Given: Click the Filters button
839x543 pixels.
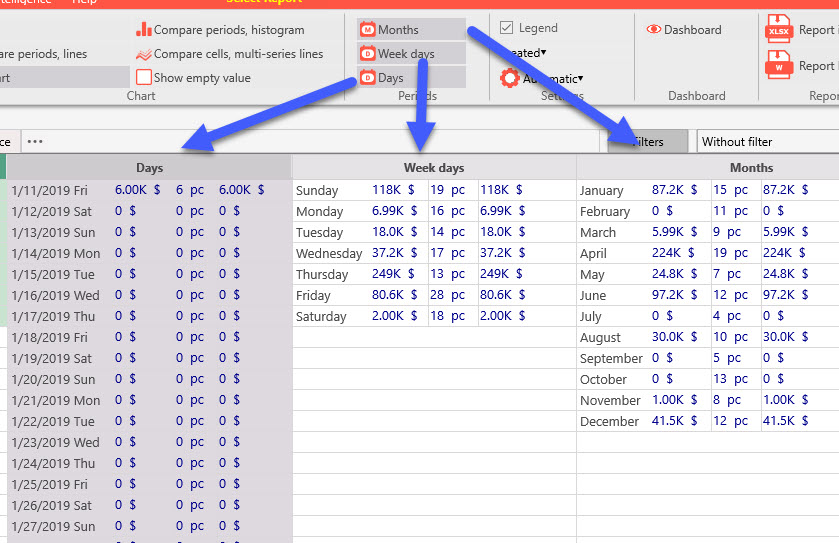Looking at the screenshot, I should coord(647,142).
